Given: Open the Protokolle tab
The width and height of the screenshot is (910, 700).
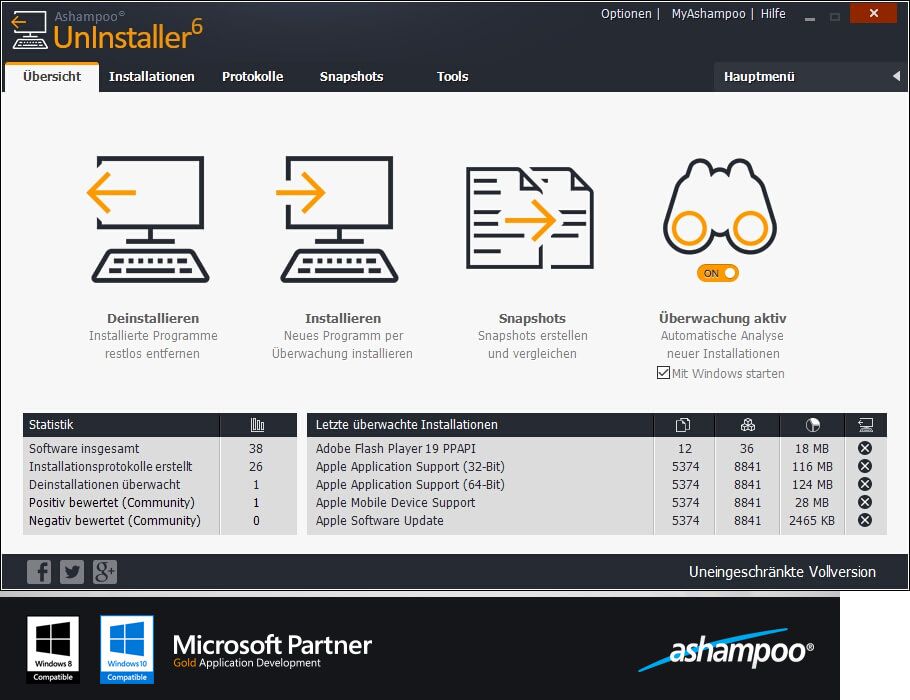Looking at the screenshot, I should (252, 77).
